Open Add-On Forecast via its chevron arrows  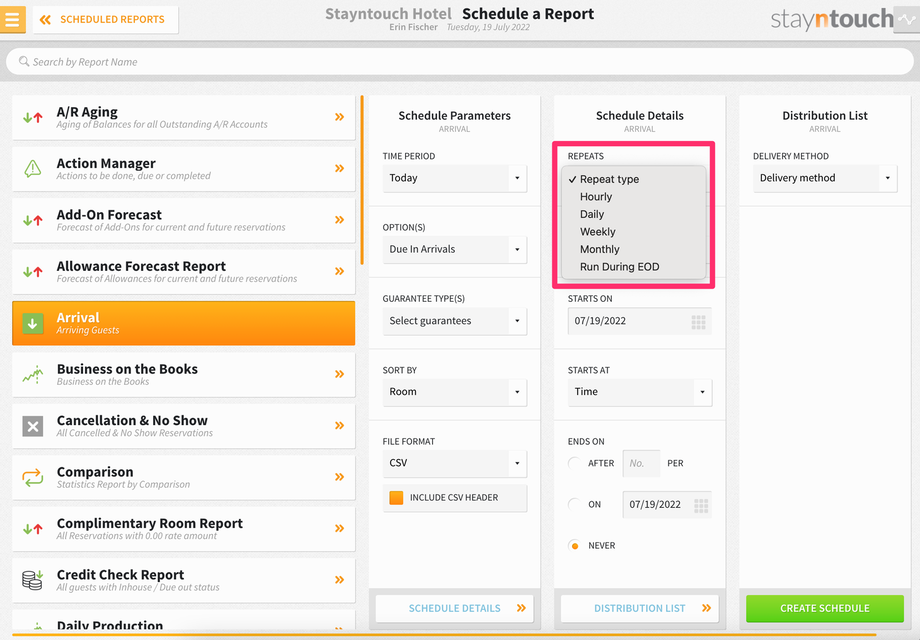click(339, 220)
